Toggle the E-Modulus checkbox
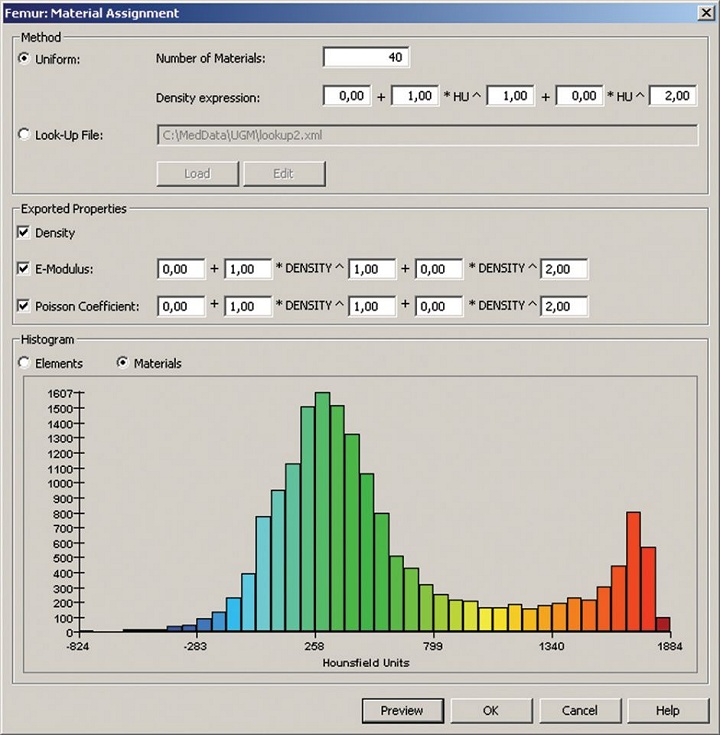Screen dimensions: 720x735 click(25, 269)
